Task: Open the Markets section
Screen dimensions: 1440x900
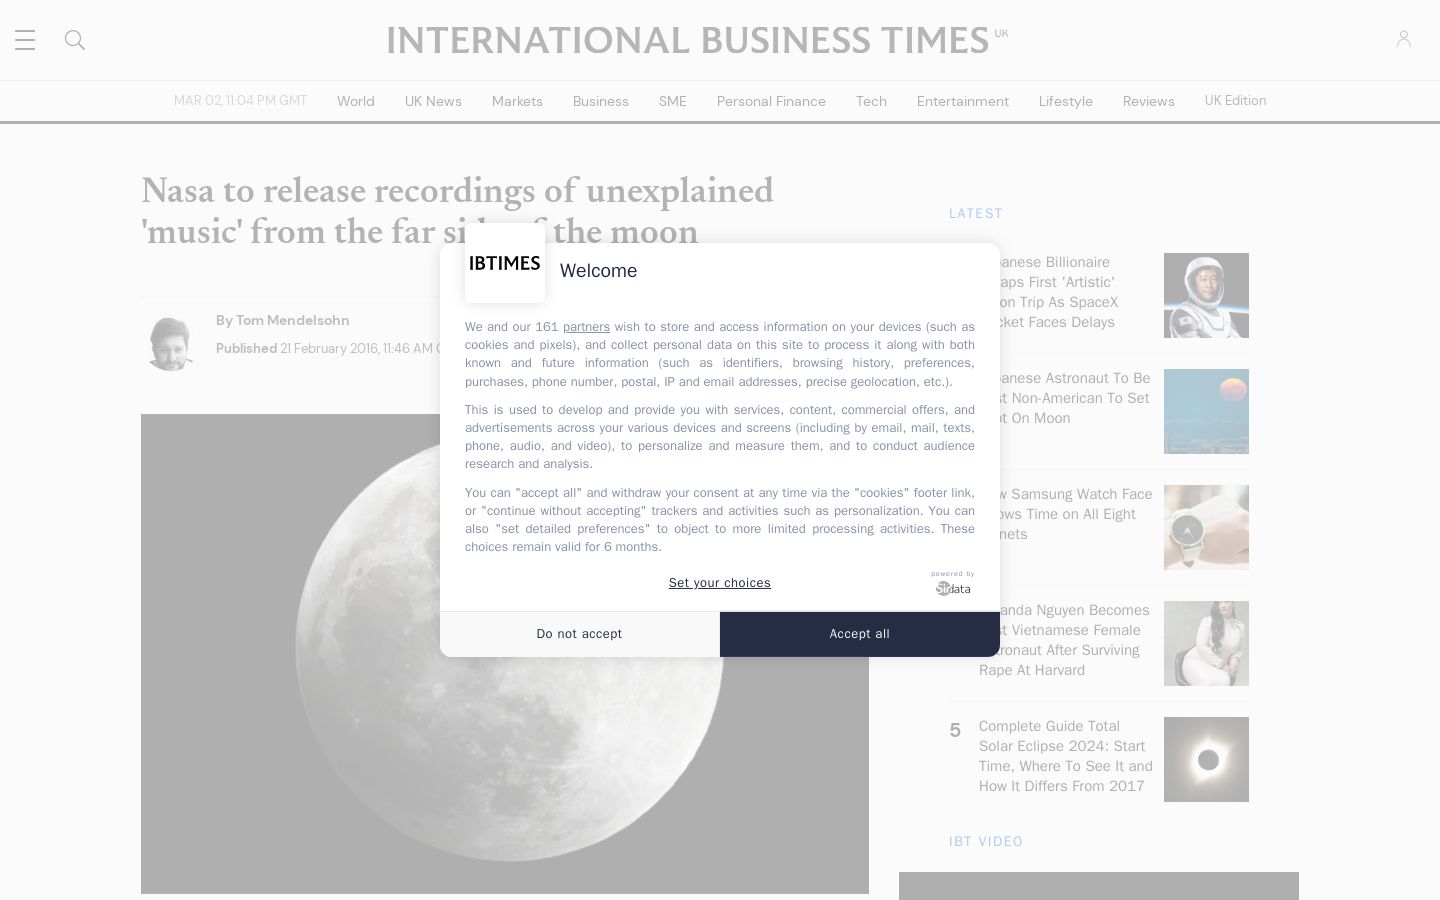Action: coord(517,101)
